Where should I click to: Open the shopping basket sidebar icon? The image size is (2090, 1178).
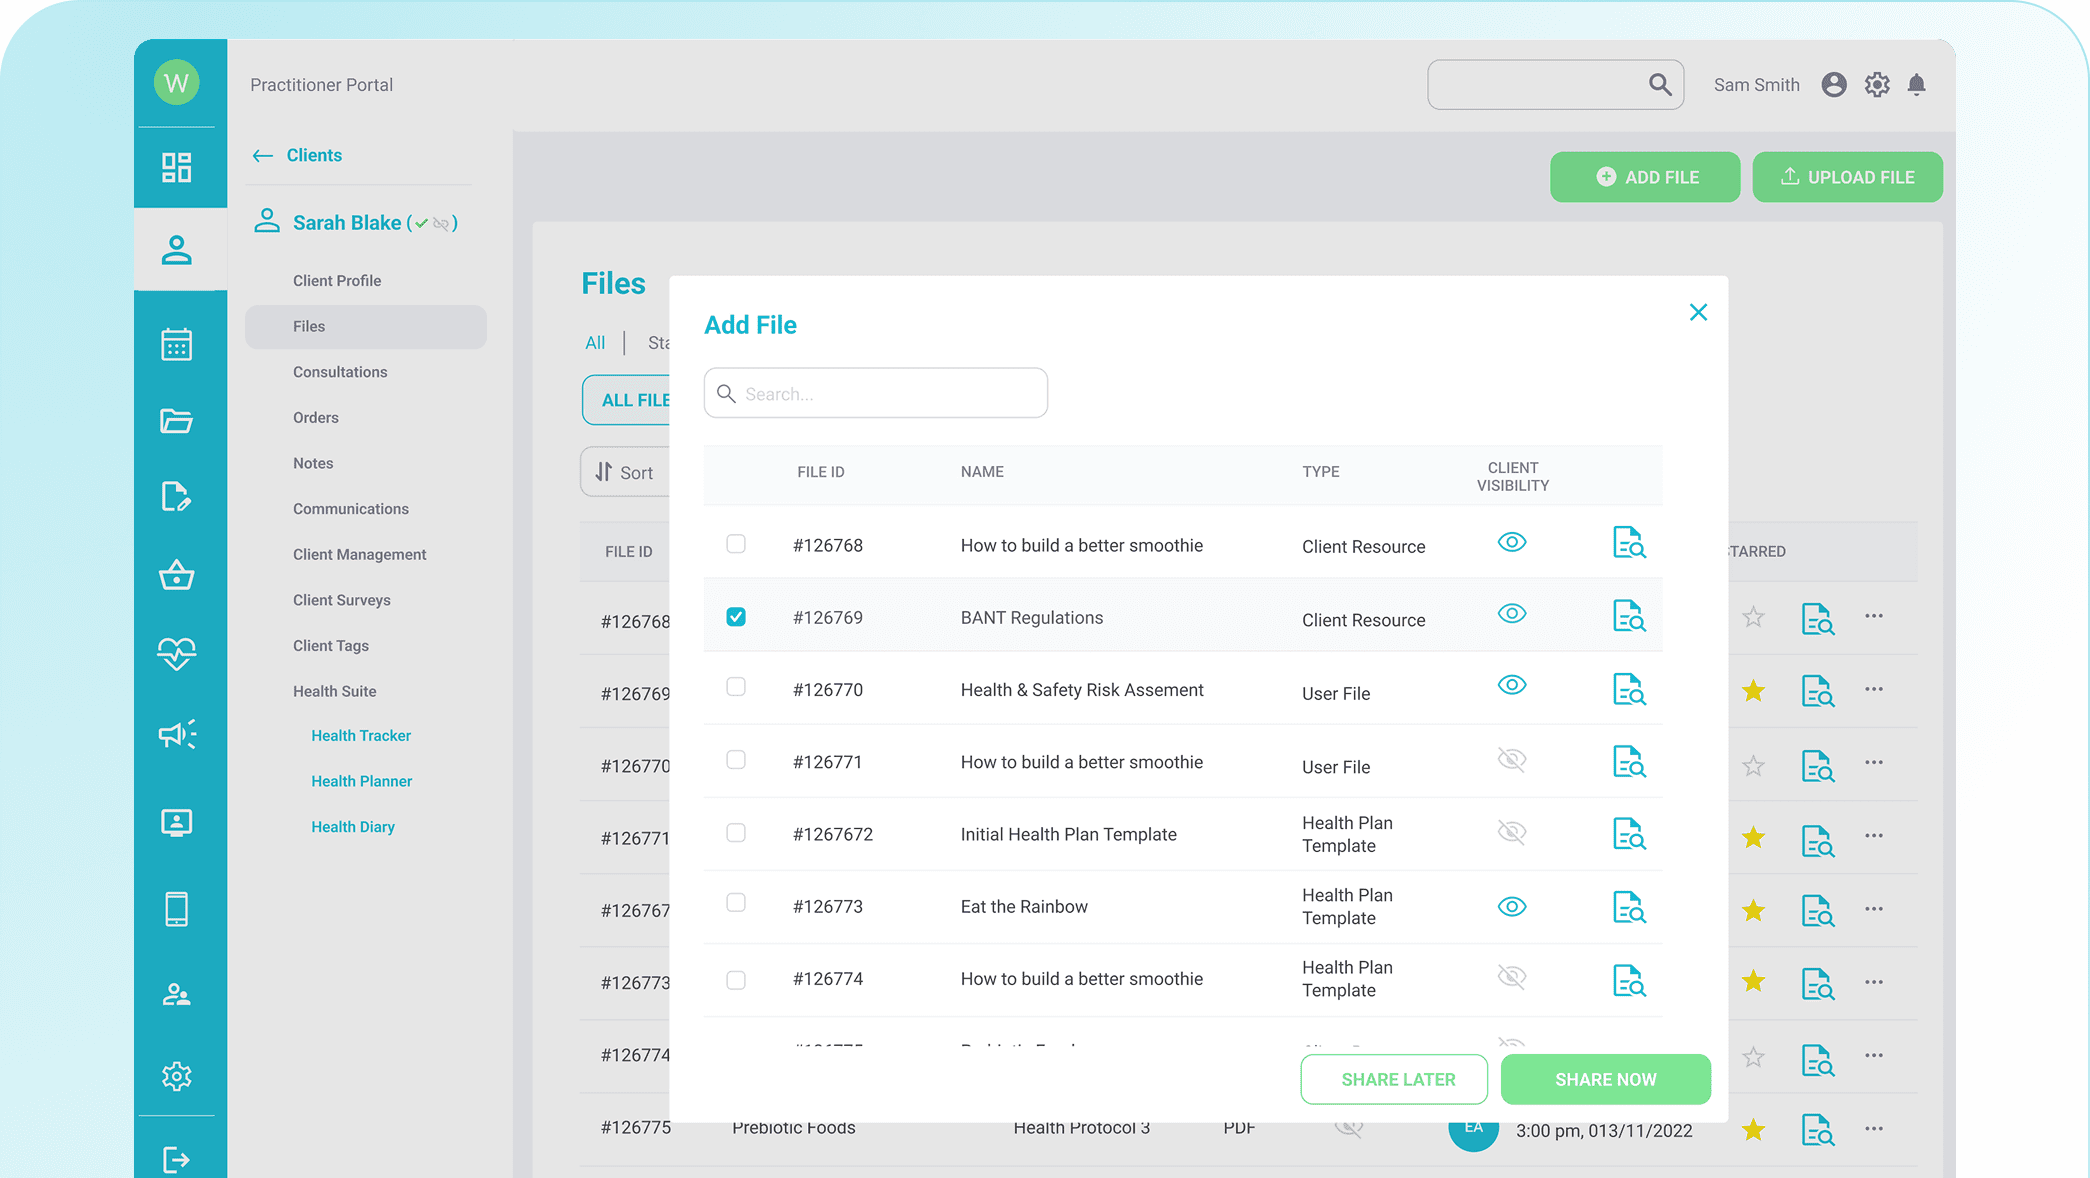(176, 575)
